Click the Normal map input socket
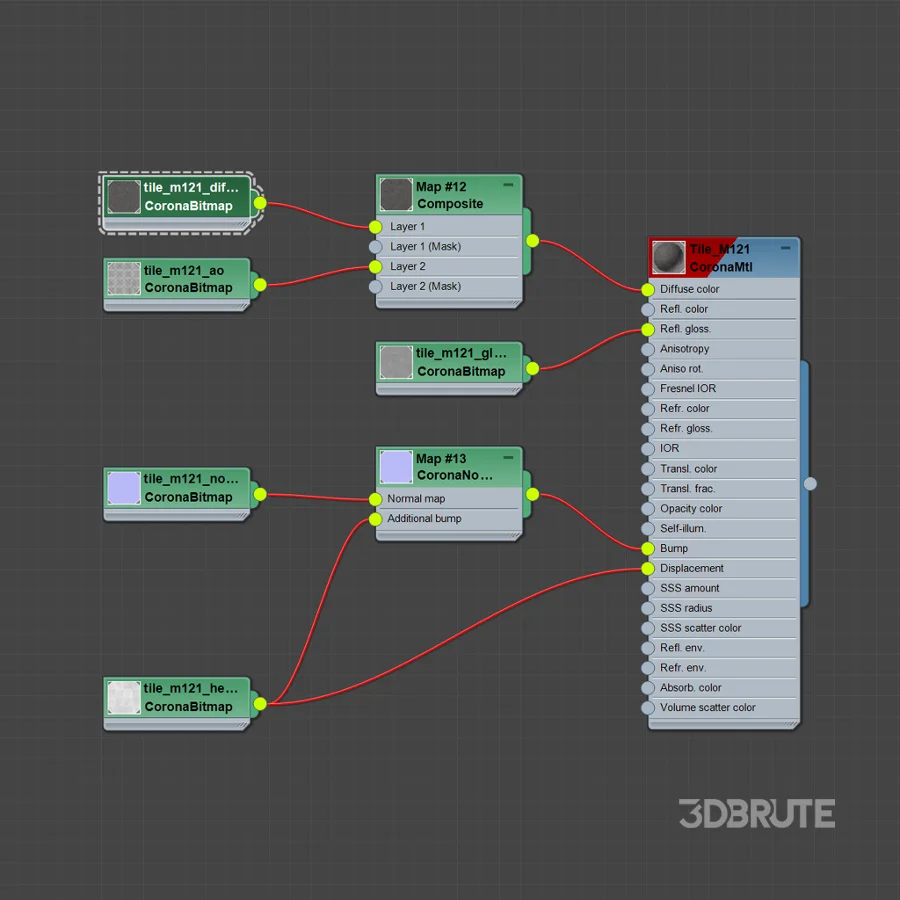900x900 pixels. pos(375,499)
